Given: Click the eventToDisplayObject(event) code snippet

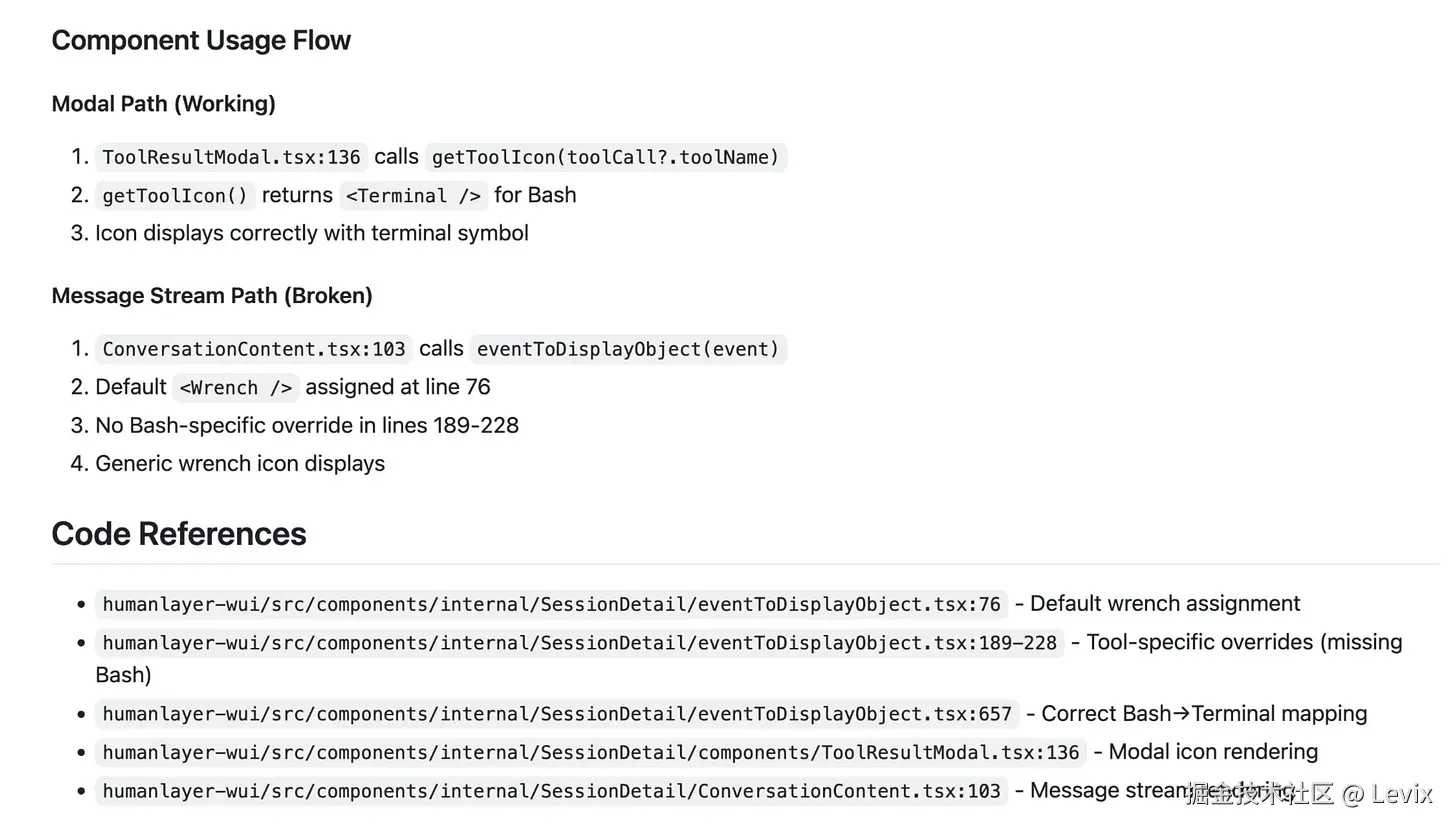Looking at the screenshot, I should [628, 349].
